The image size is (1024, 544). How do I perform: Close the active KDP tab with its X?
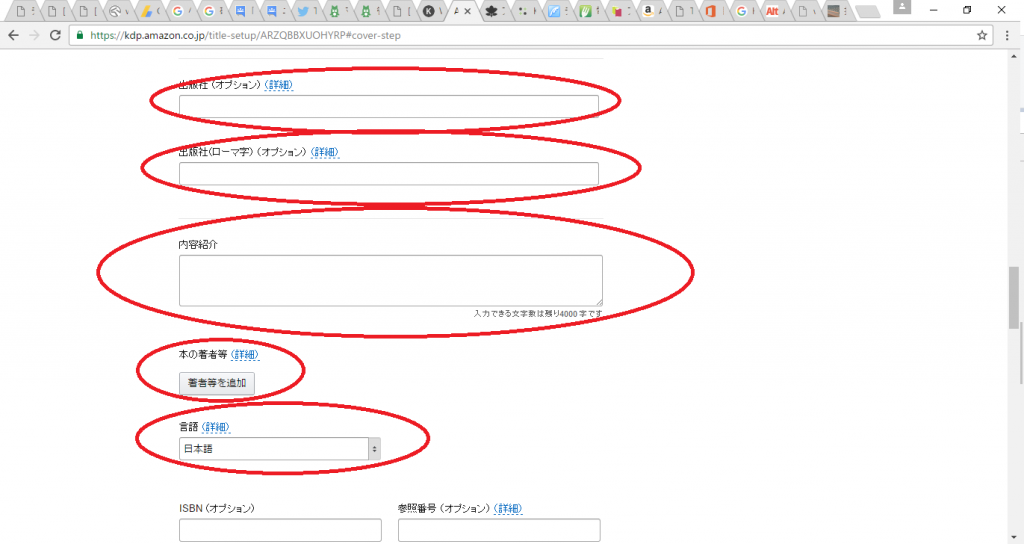coord(468,11)
